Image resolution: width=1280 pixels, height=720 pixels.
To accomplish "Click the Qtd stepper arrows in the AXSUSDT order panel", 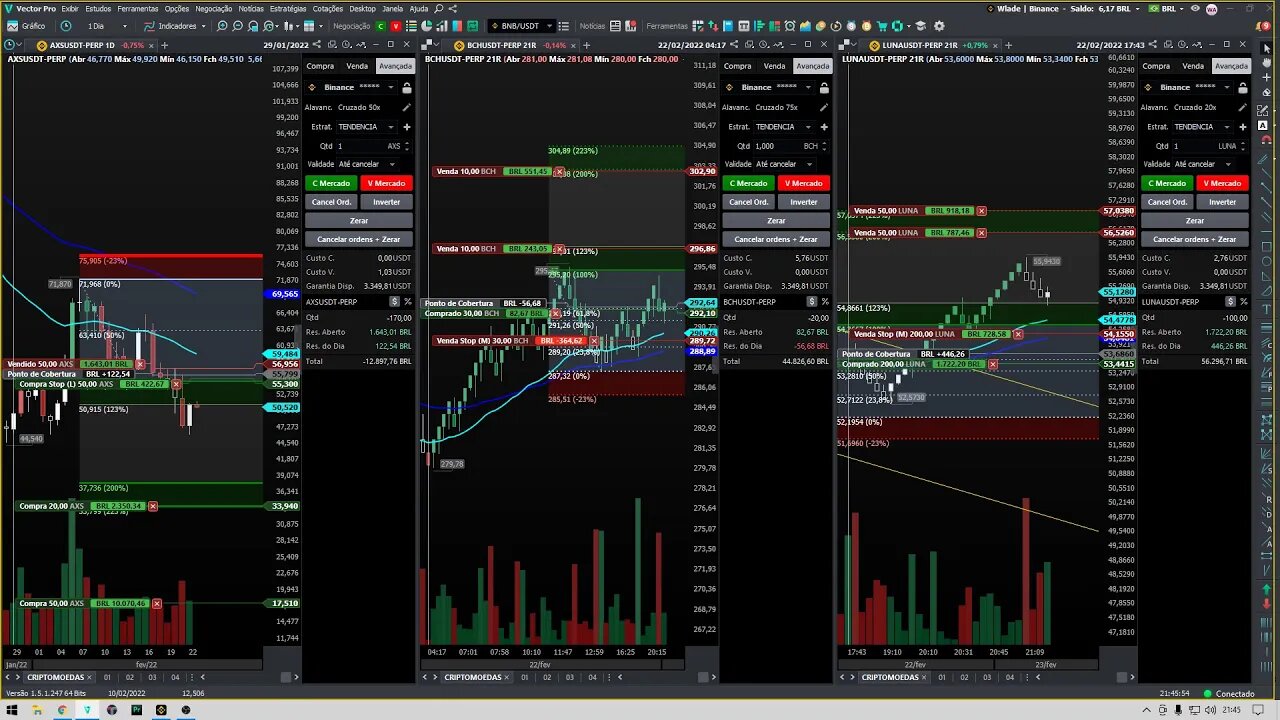I will coord(406,146).
